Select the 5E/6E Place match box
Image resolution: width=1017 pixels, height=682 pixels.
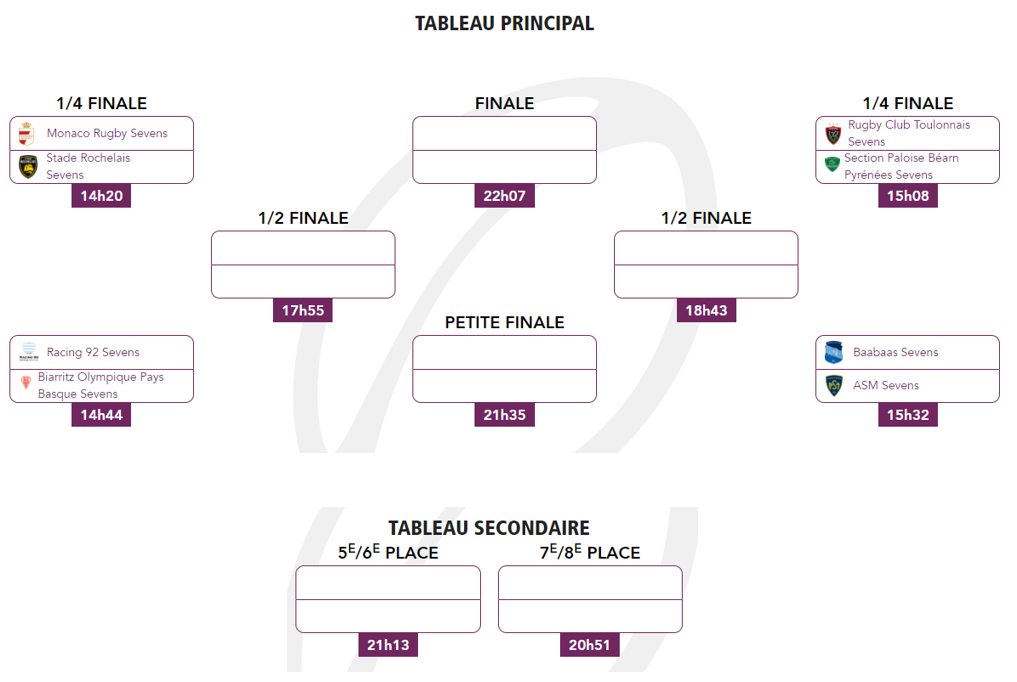pos(388,599)
